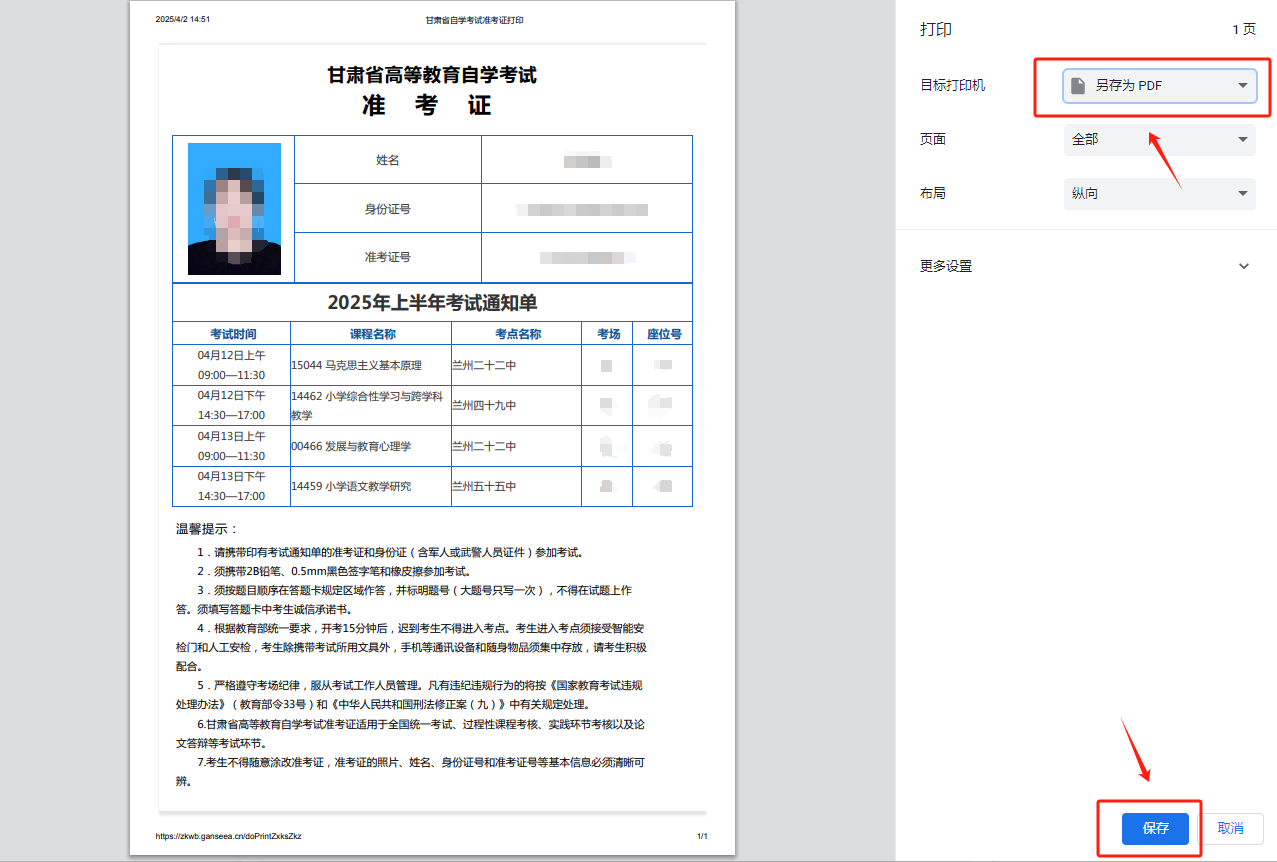
Task: Click the 2025/4/2 14:51 timestamp in header
Action: pyautogui.click(x=183, y=20)
